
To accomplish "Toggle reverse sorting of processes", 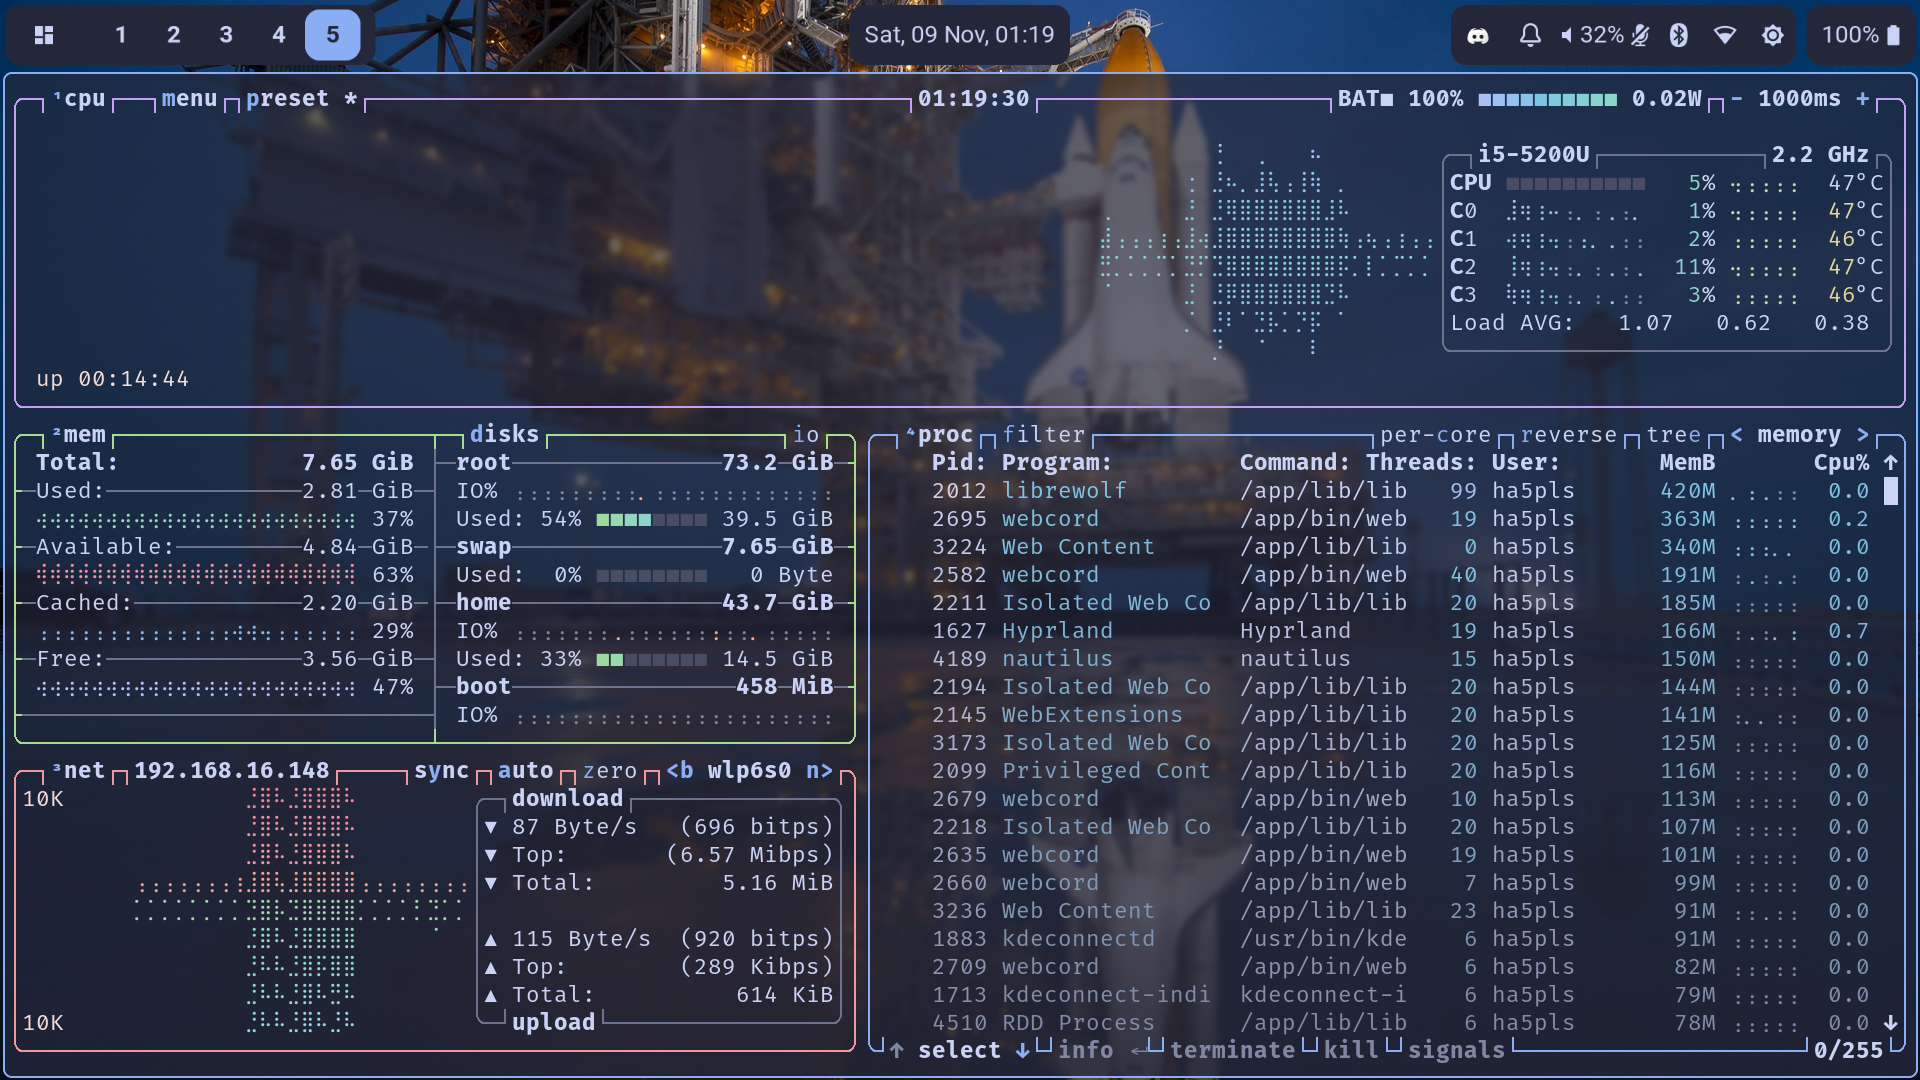I will (x=1568, y=435).
